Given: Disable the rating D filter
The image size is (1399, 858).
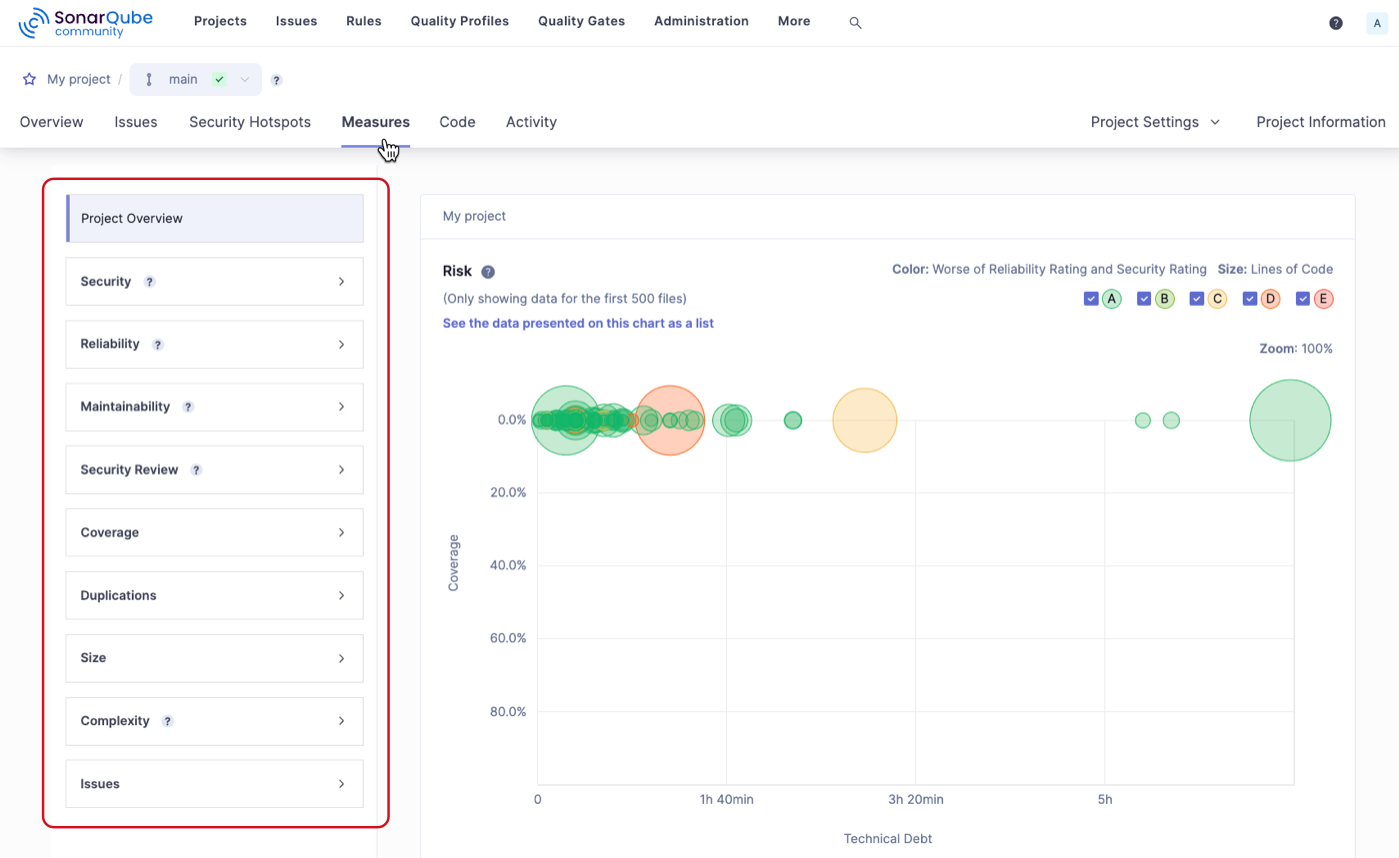Looking at the screenshot, I should [x=1249, y=298].
